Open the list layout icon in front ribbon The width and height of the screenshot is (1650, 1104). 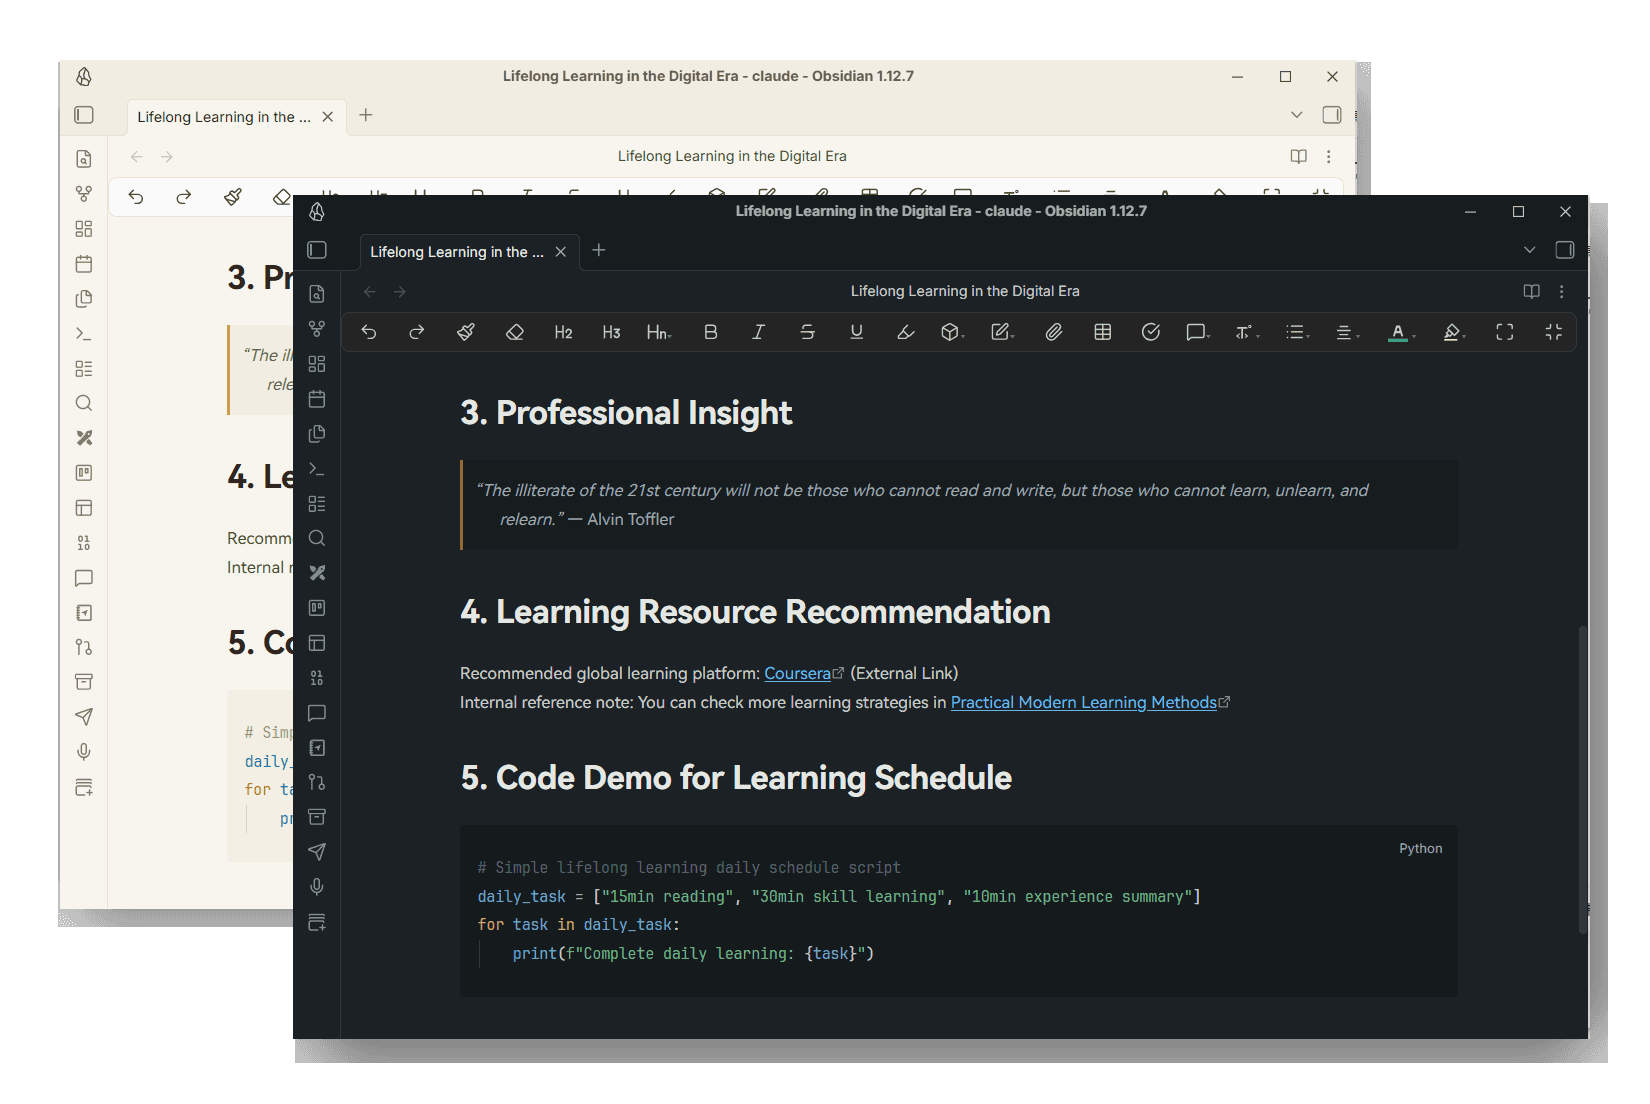pos(317,504)
